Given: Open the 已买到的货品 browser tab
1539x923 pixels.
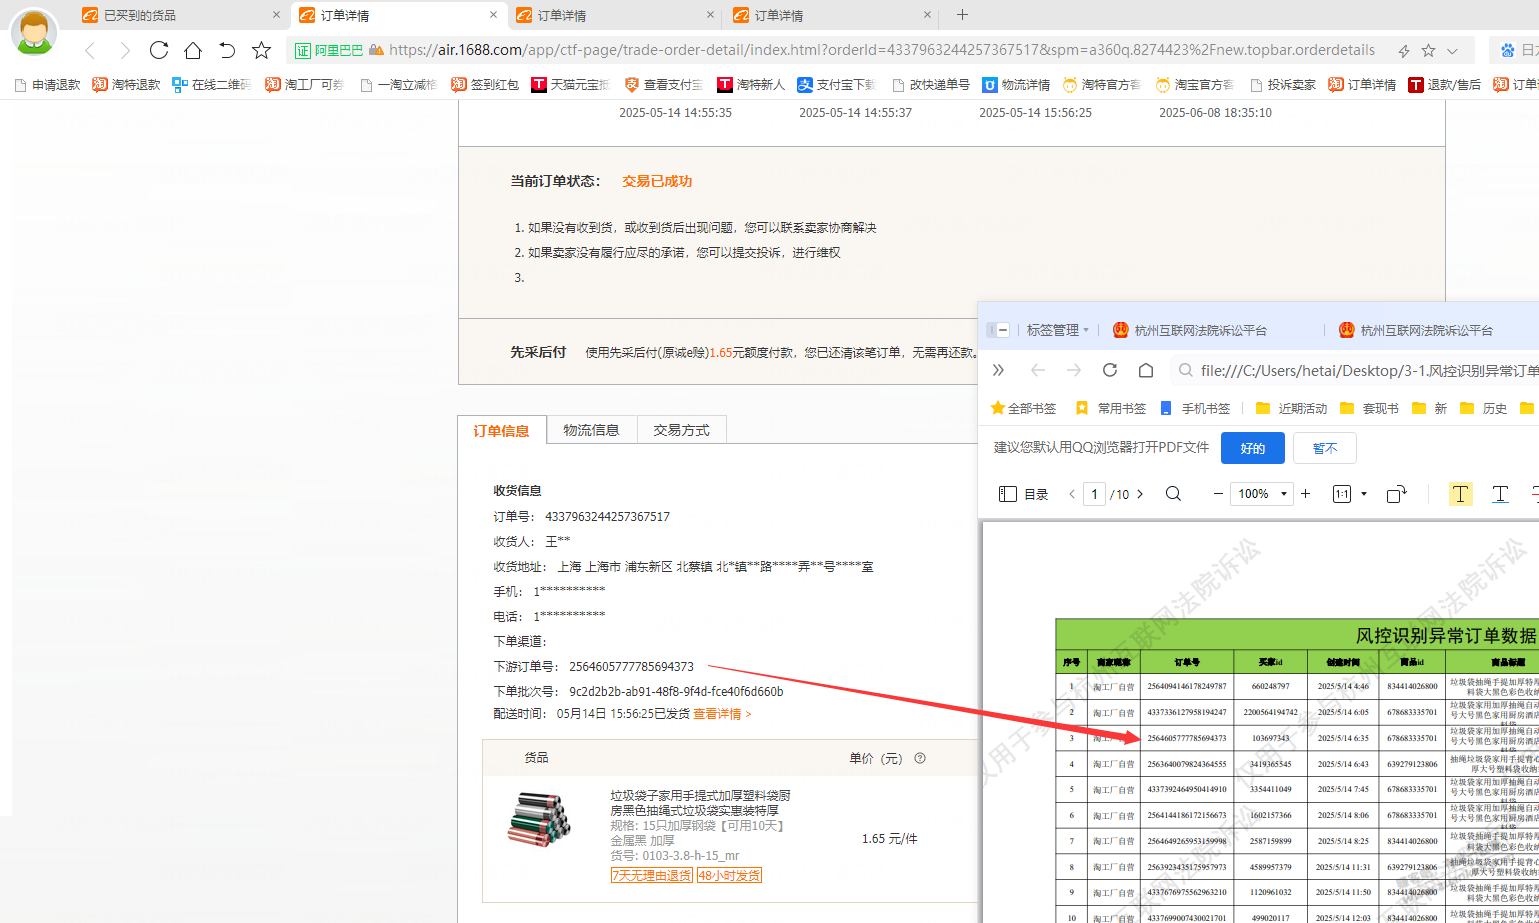Looking at the screenshot, I should (x=140, y=15).
